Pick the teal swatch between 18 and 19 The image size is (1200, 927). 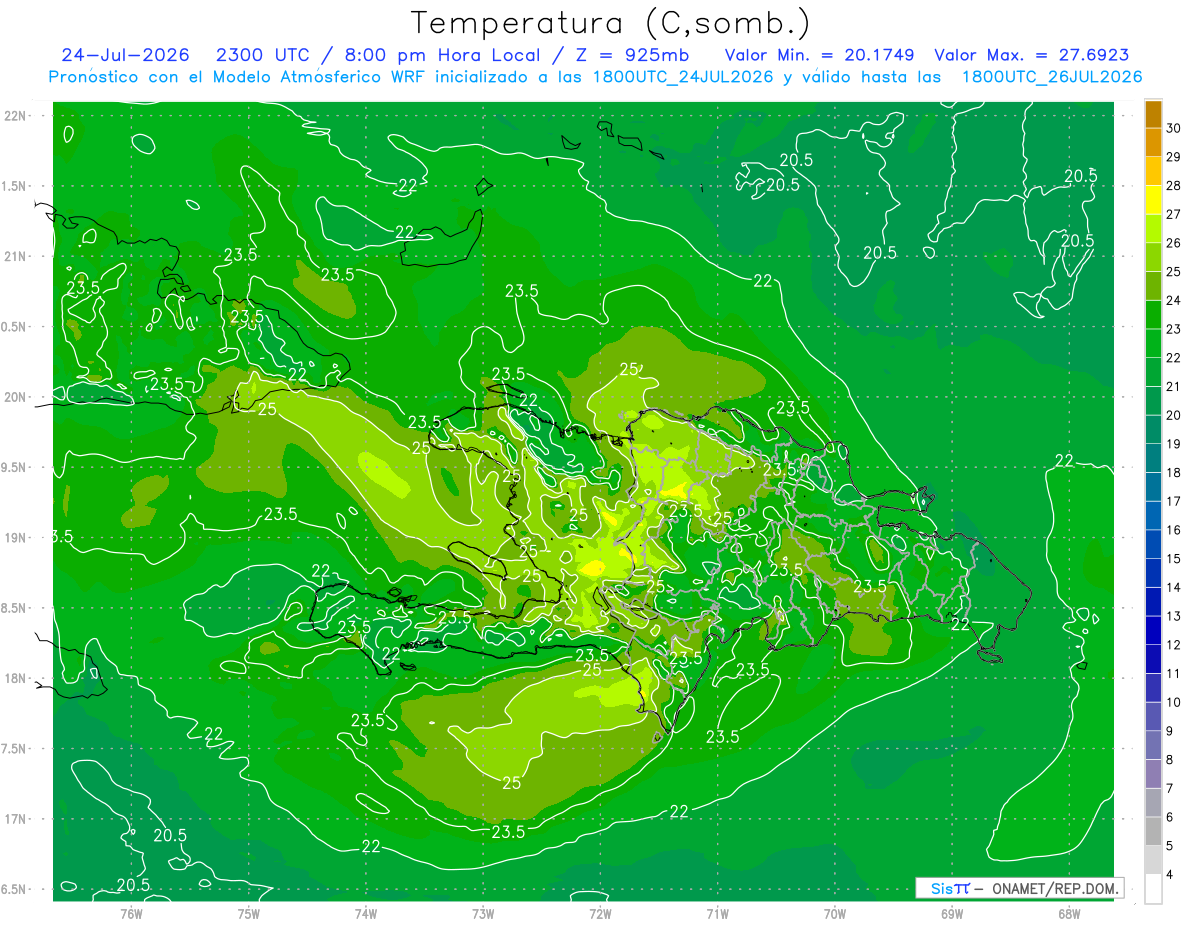click(1153, 458)
